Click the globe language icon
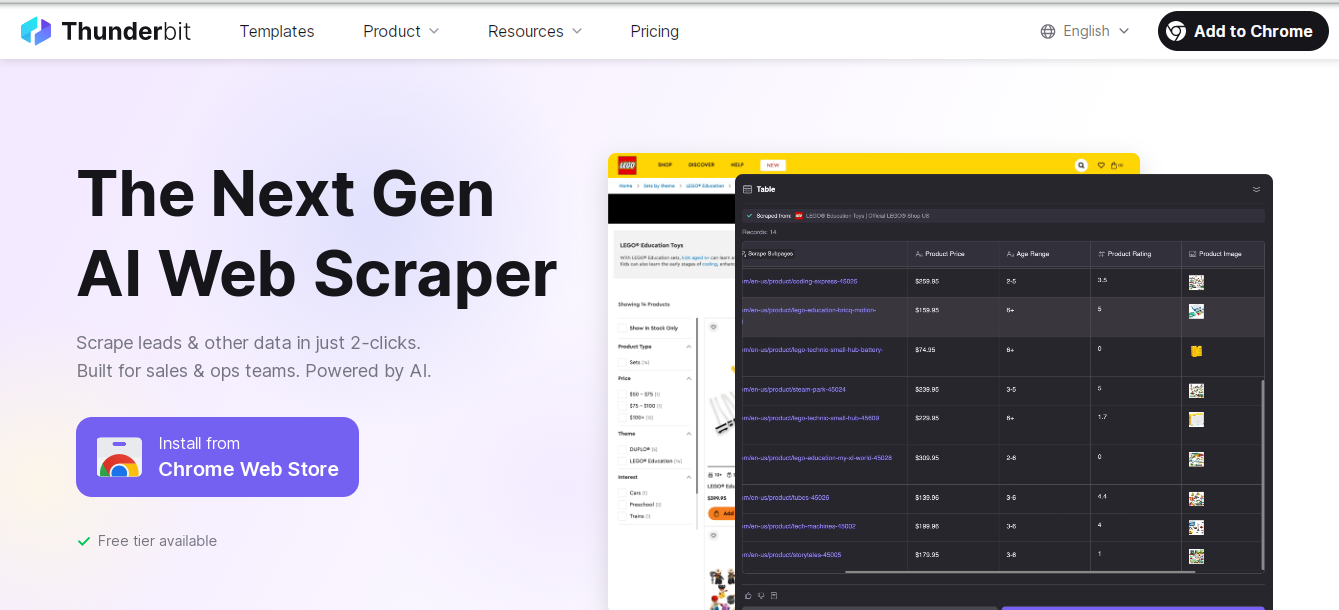The width and height of the screenshot is (1339, 610). pos(1048,31)
